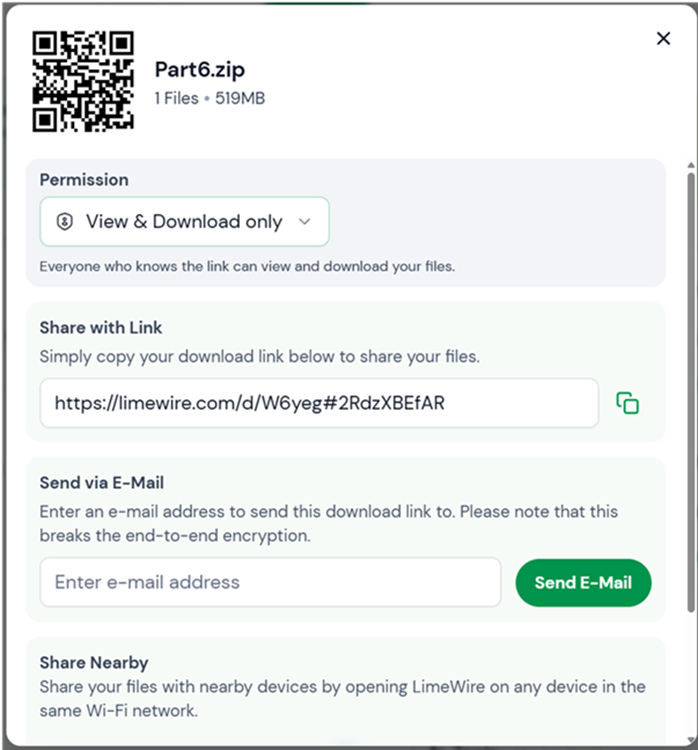This screenshot has width=698, height=750.
Task: Click the shield icon in the permission selector
Action: [x=65, y=221]
